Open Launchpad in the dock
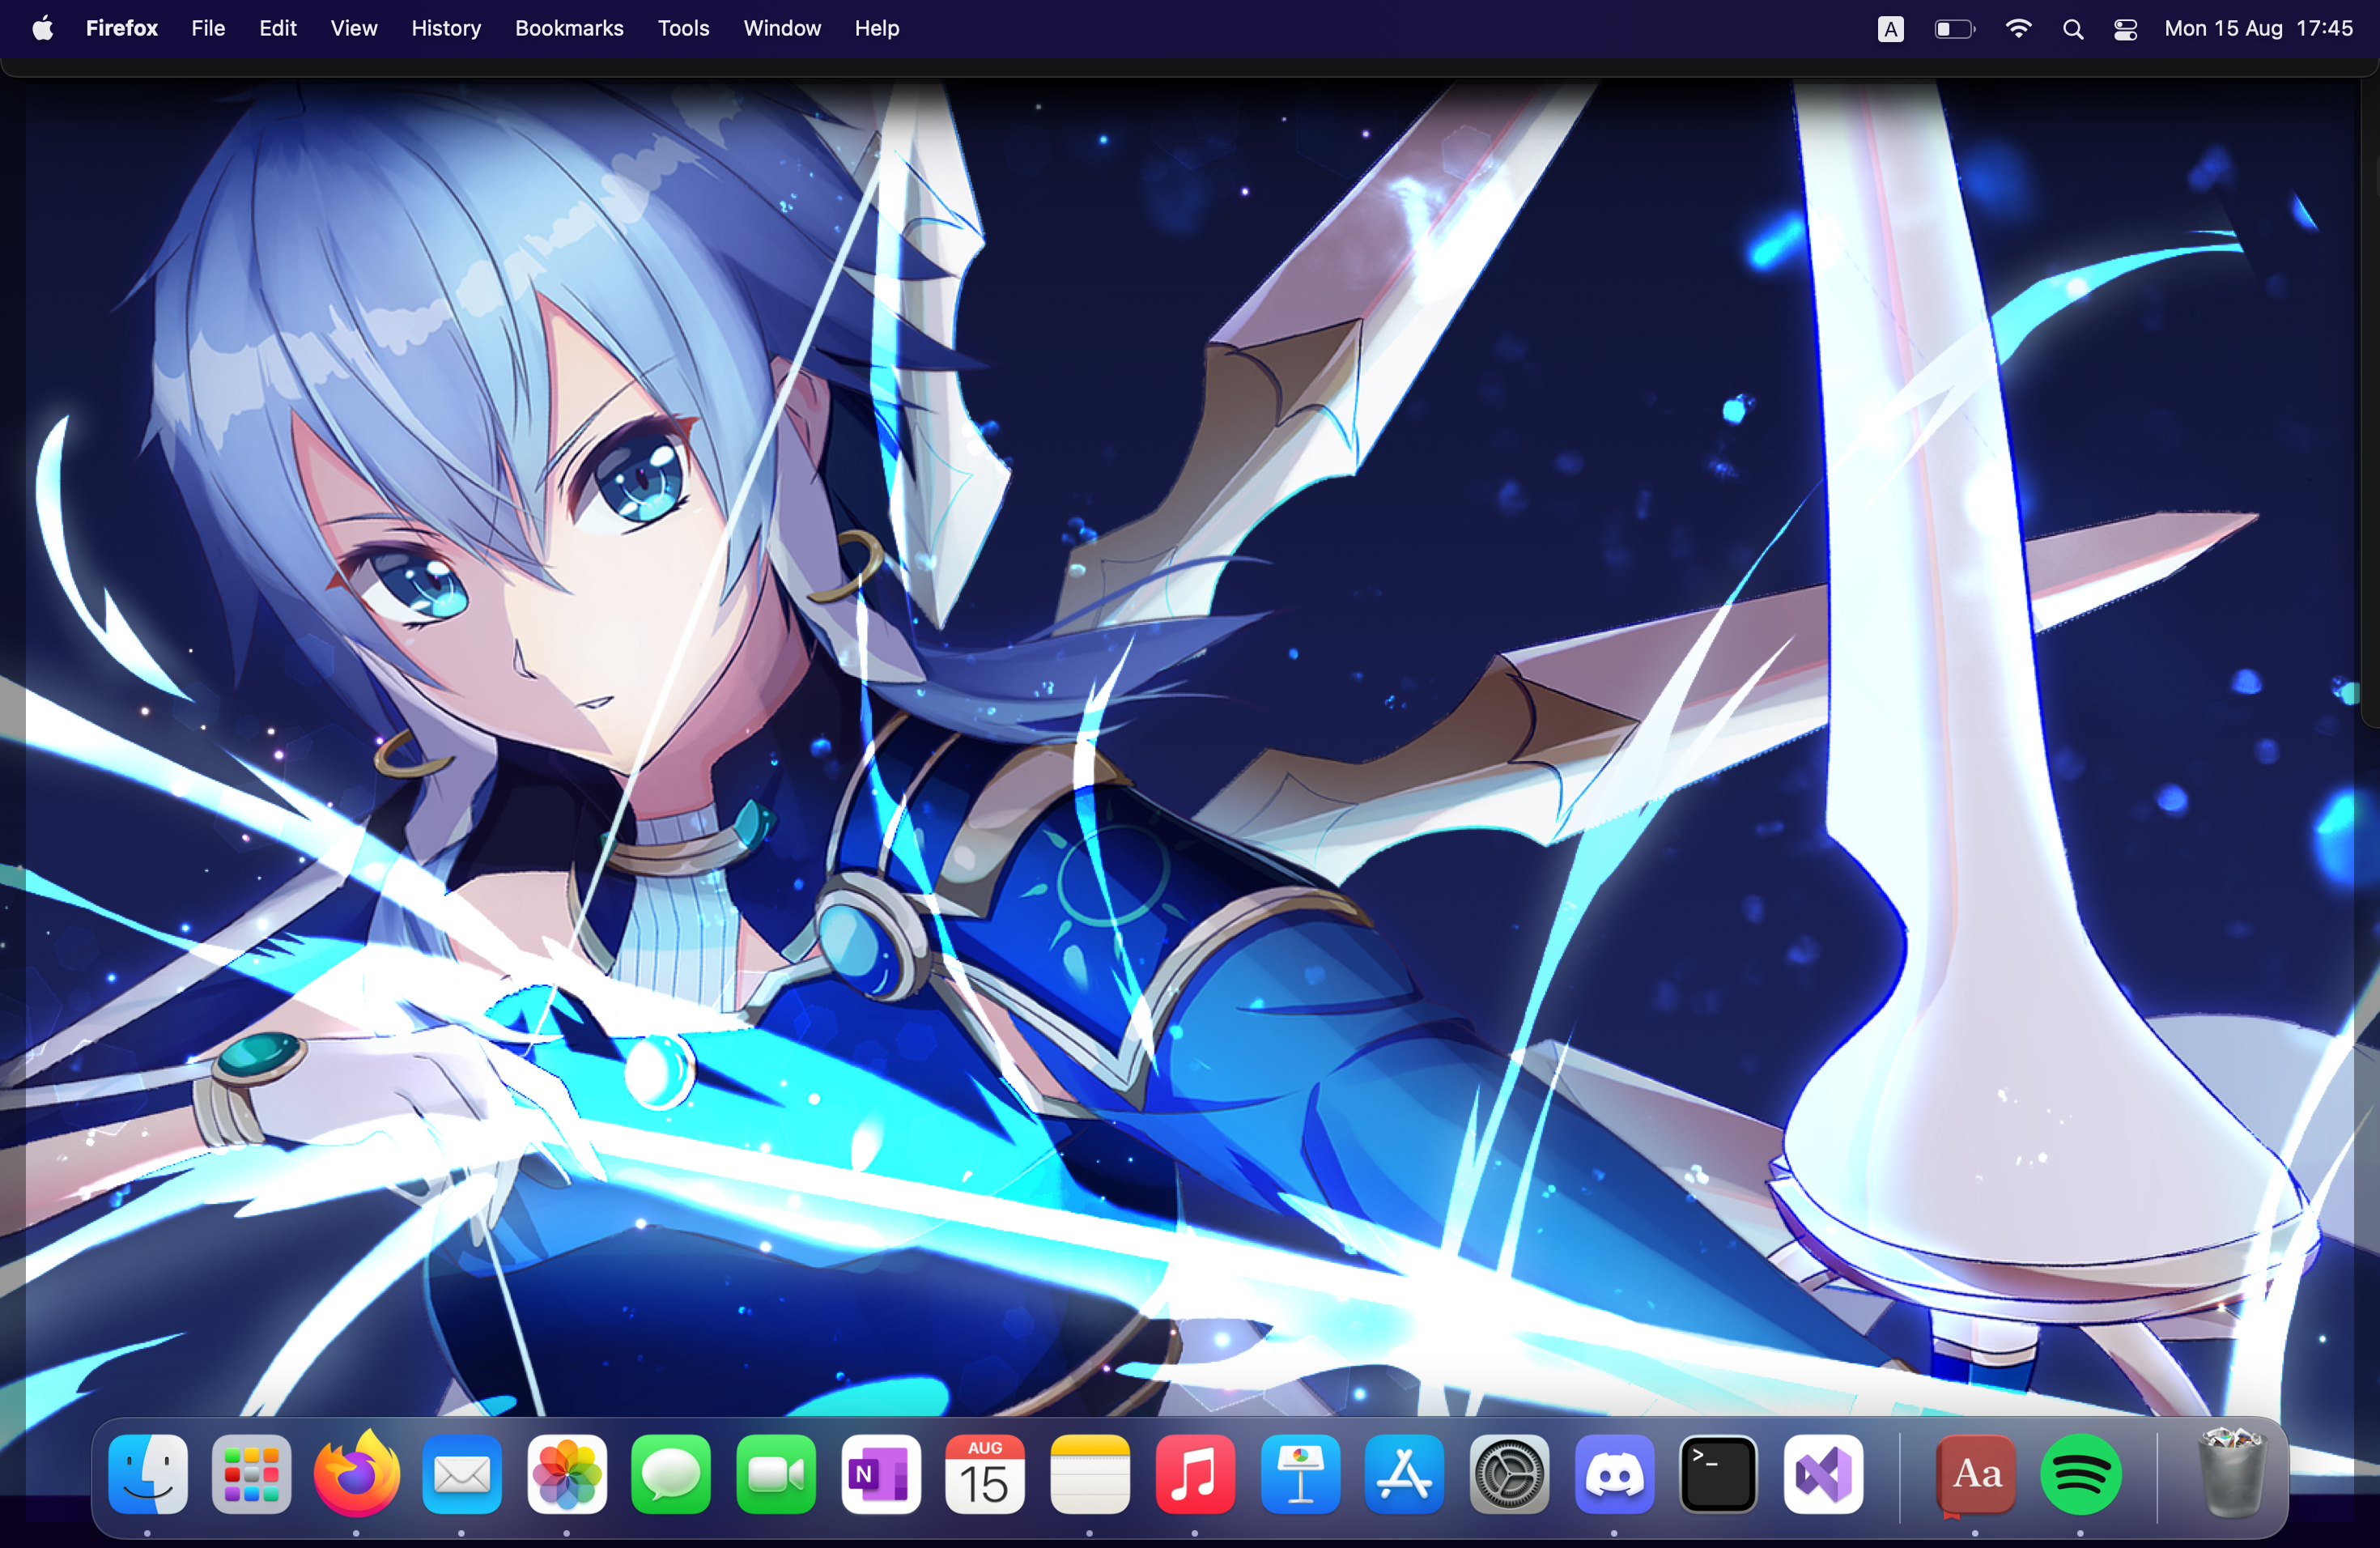This screenshot has height=1548, width=2380. [x=252, y=1474]
